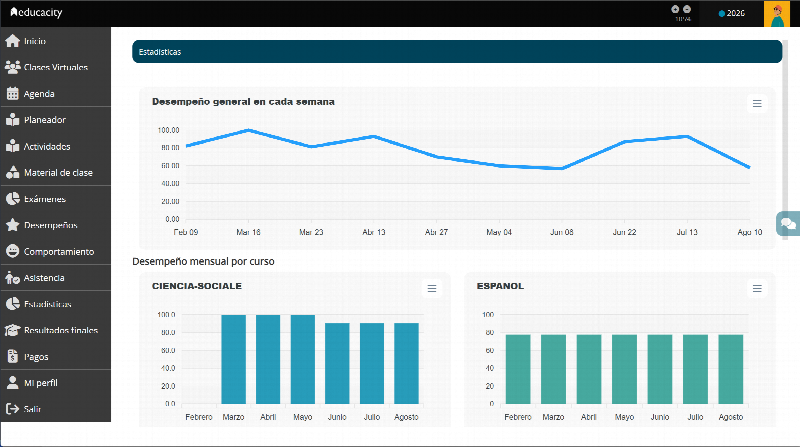Viewport: 800px width, 447px height.
Task: Open Mi perfil in the sidebar
Action: point(56,383)
